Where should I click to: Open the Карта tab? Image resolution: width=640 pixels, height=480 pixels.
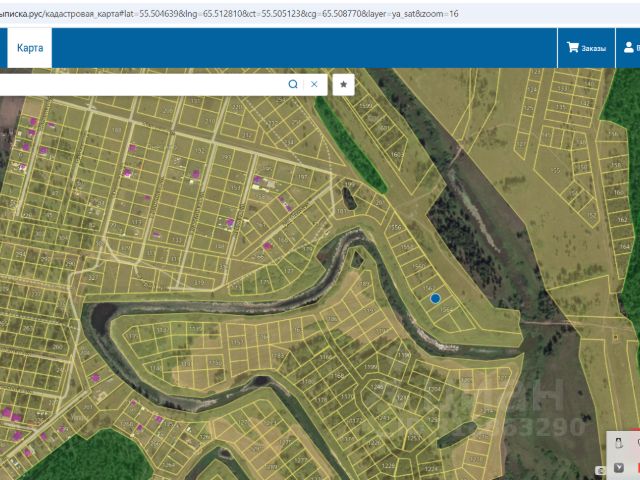click(29, 48)
